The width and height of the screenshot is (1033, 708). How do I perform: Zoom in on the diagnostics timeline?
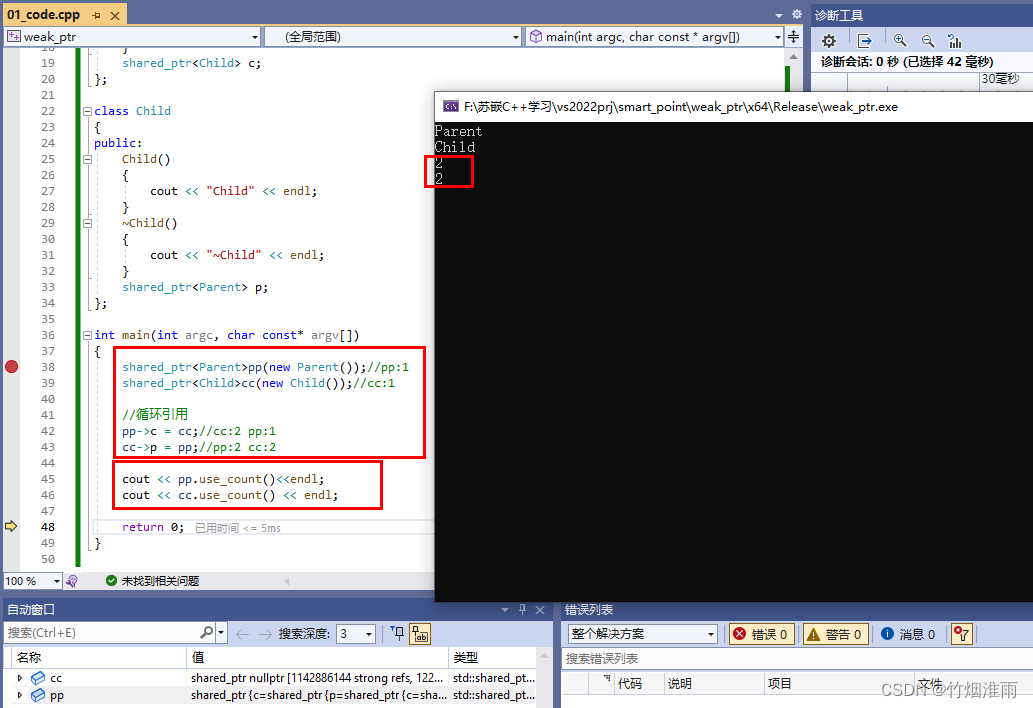[x=900, y=41]
